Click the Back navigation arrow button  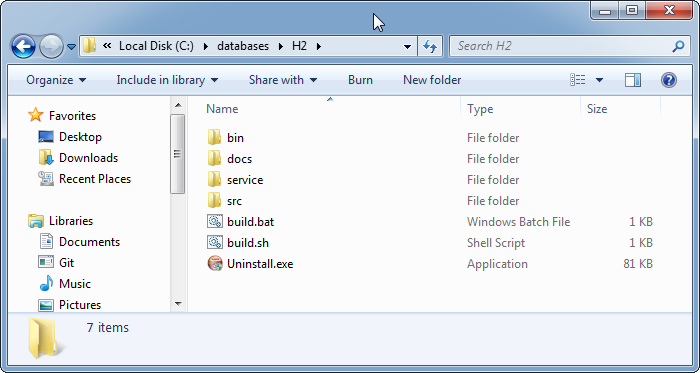(x=23, y=46)
